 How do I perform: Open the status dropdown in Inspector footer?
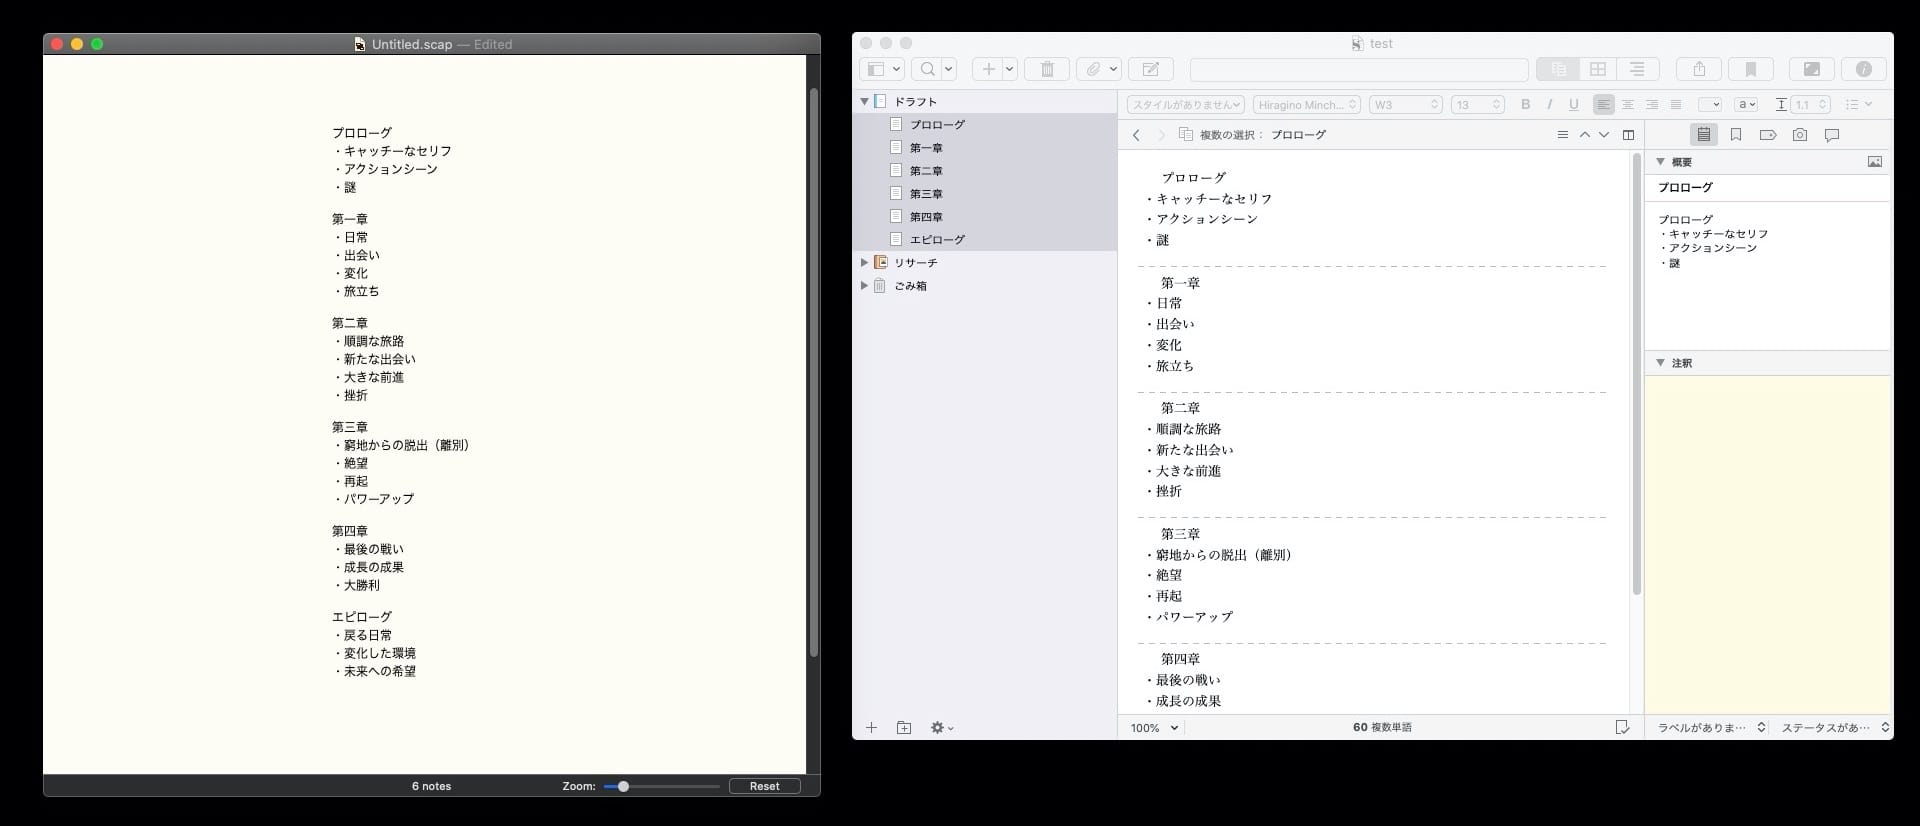[1835, 728]
